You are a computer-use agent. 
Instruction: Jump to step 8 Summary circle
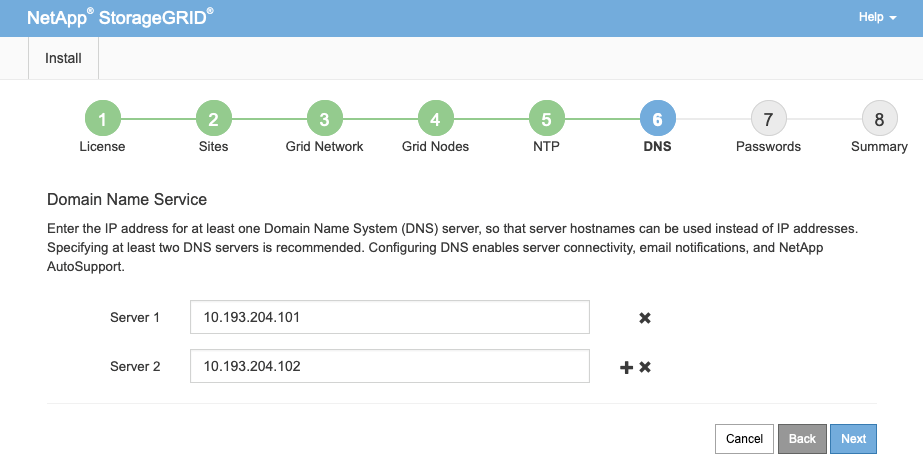(x=879, y=120)
